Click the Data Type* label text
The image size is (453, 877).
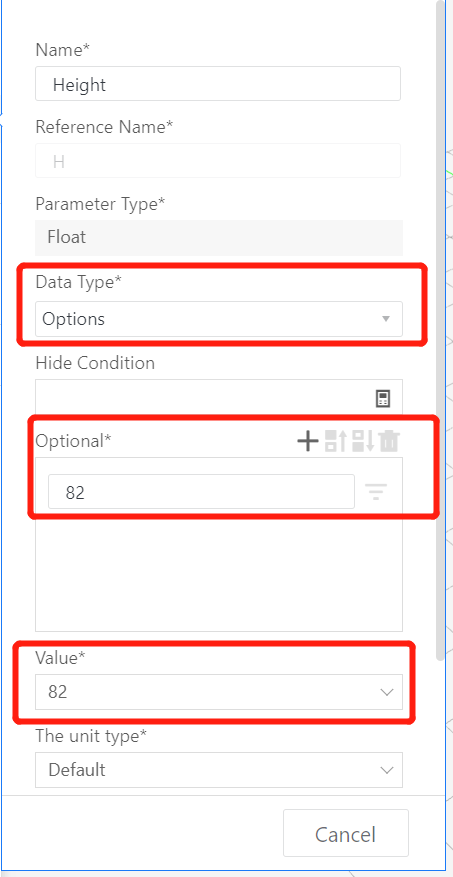click(x=78, y=282)
